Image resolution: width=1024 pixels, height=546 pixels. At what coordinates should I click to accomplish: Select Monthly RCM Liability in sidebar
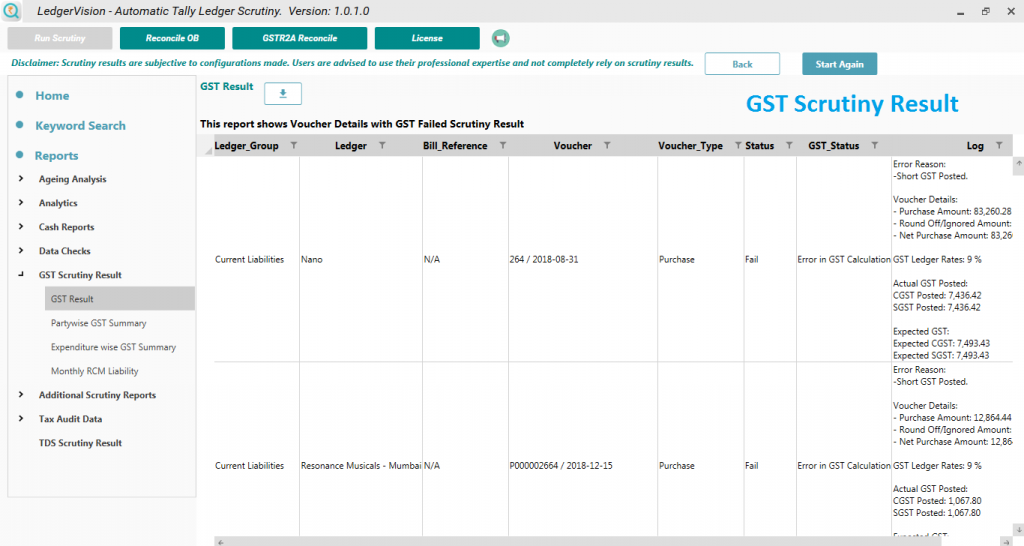point(95,371)
